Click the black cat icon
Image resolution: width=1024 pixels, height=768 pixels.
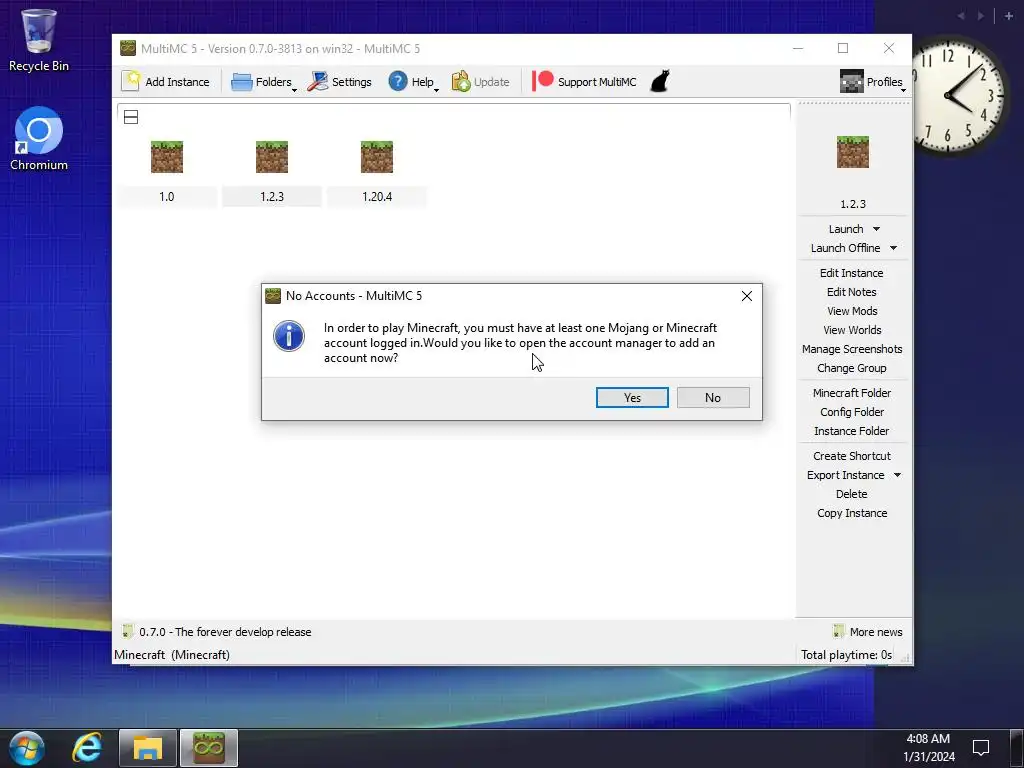coord(660,82)
